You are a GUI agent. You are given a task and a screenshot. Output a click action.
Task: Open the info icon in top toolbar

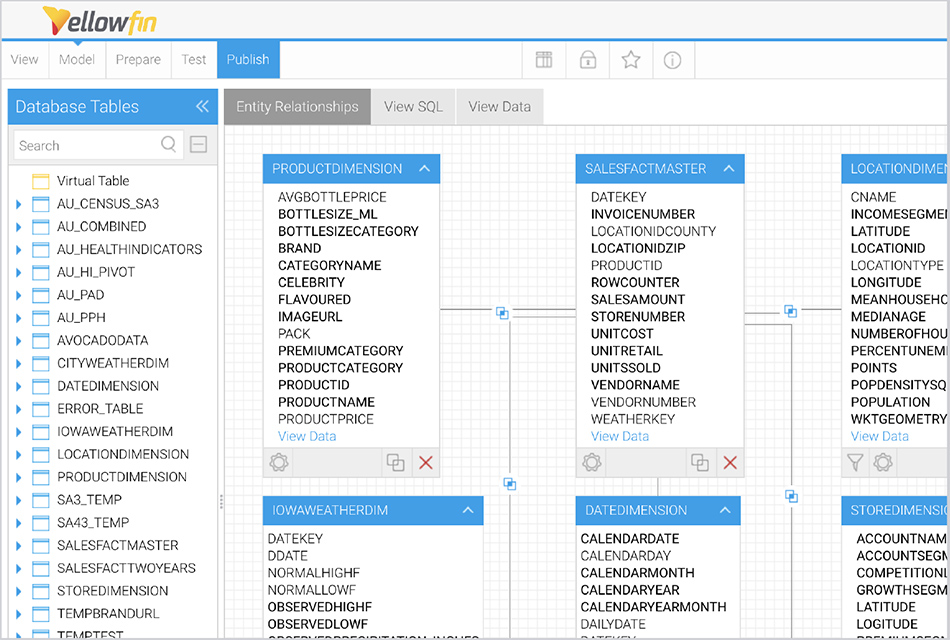coord(673,60)
